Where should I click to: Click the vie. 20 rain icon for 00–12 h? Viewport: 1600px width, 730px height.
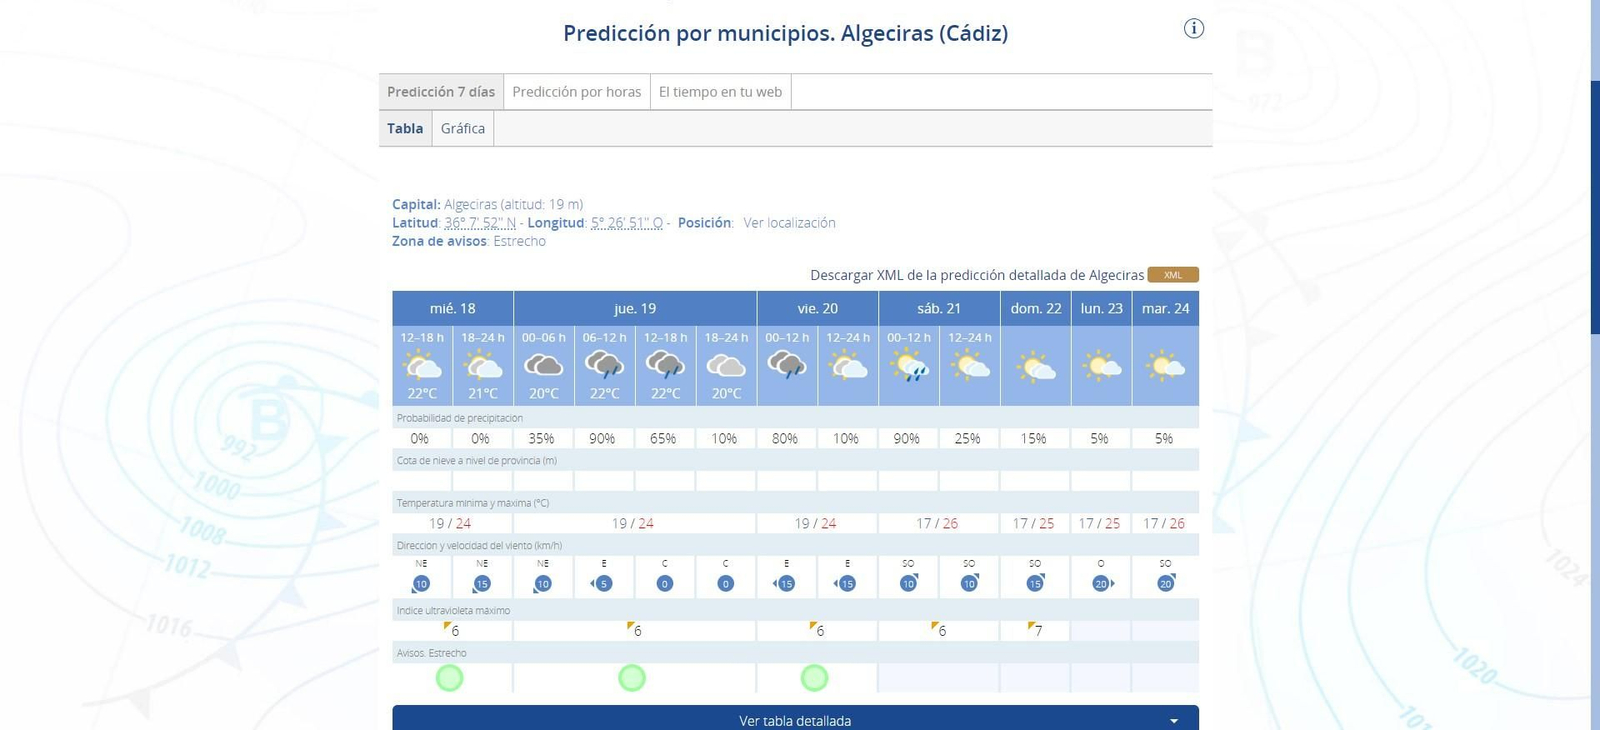click(788, 366)
